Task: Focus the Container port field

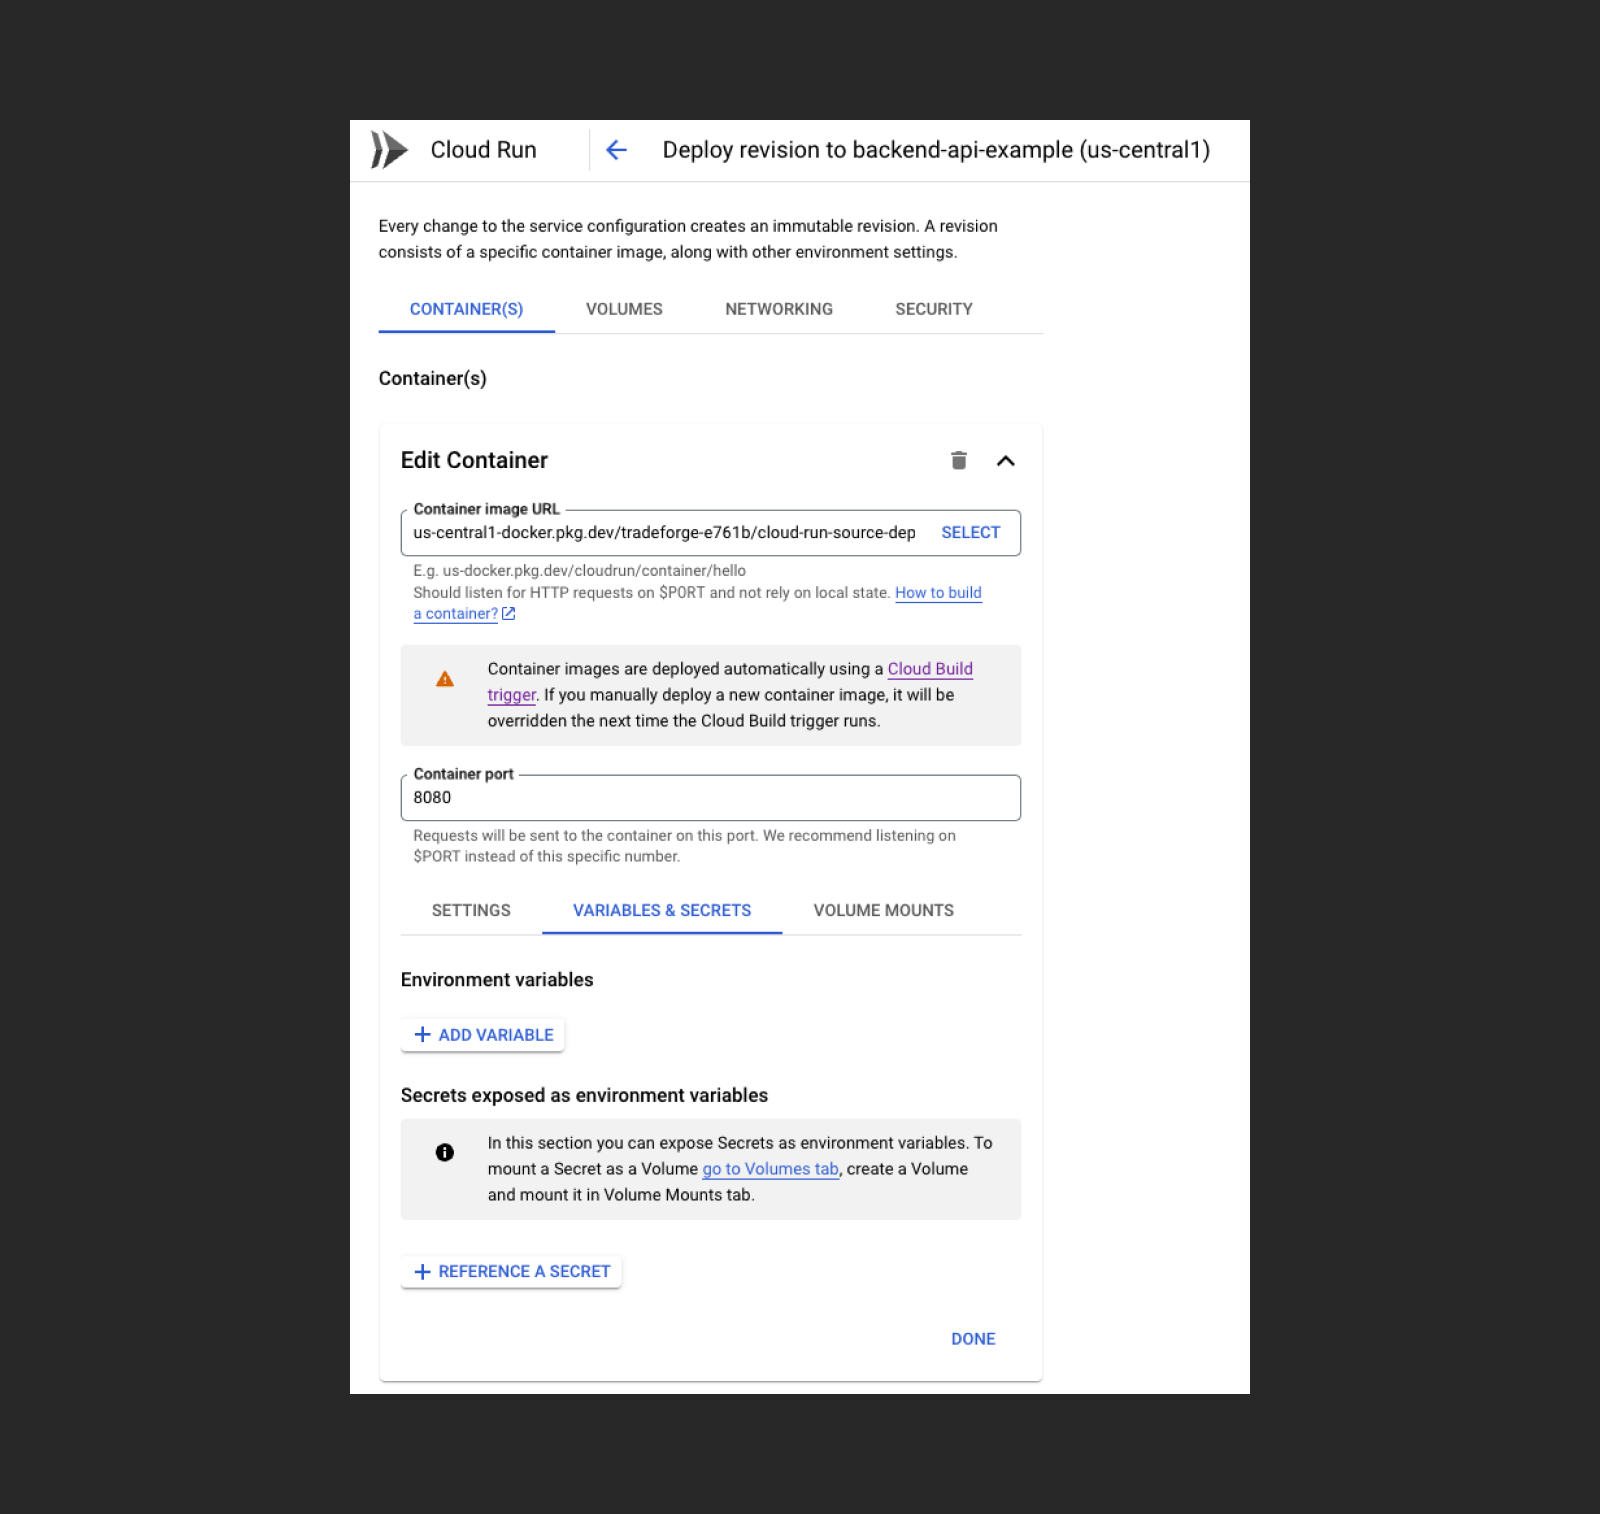Action: [711, 797]
